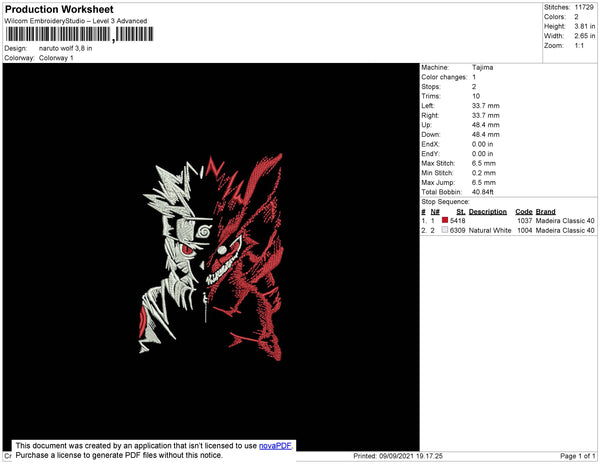Click the design name 'naruto wolf 3,8 in'
Image resolution: width=600 pixels, height=464 pixels.
pyautogui.click(x=65, y=48)
